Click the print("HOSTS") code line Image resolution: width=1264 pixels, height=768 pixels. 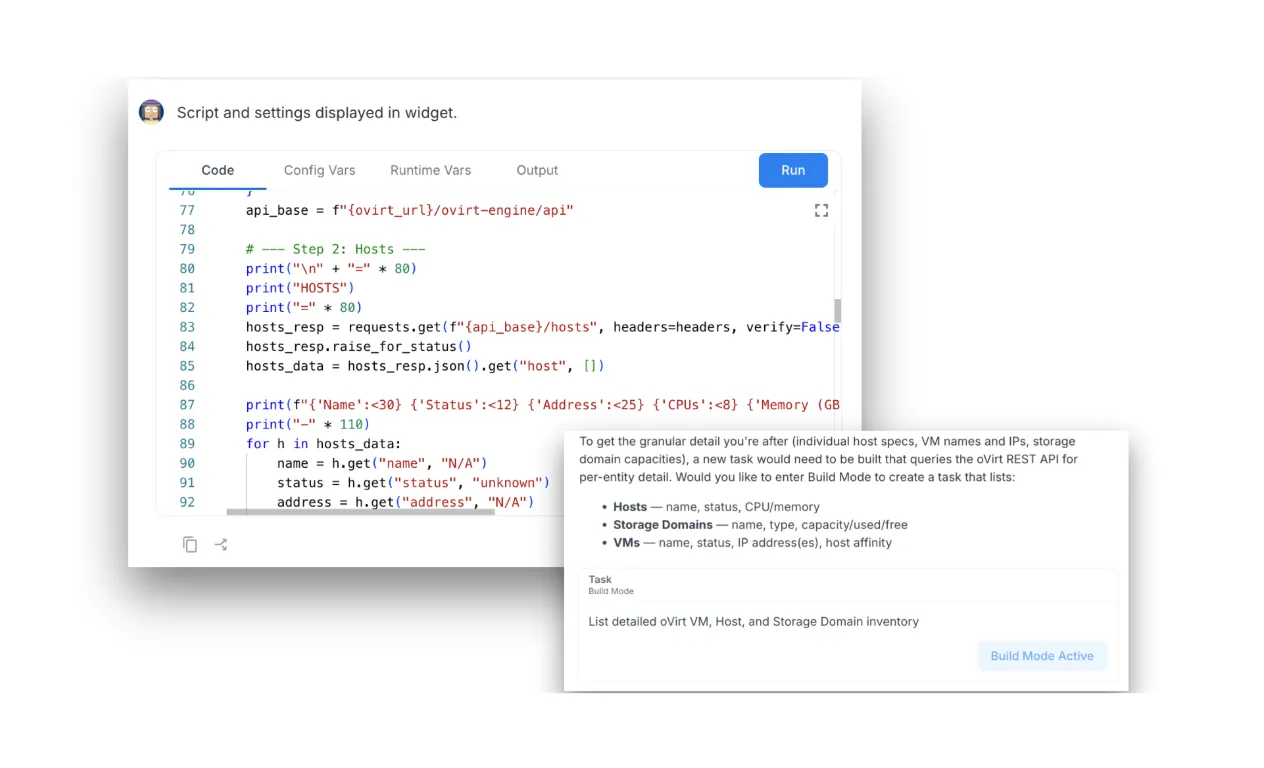(300, 288)
